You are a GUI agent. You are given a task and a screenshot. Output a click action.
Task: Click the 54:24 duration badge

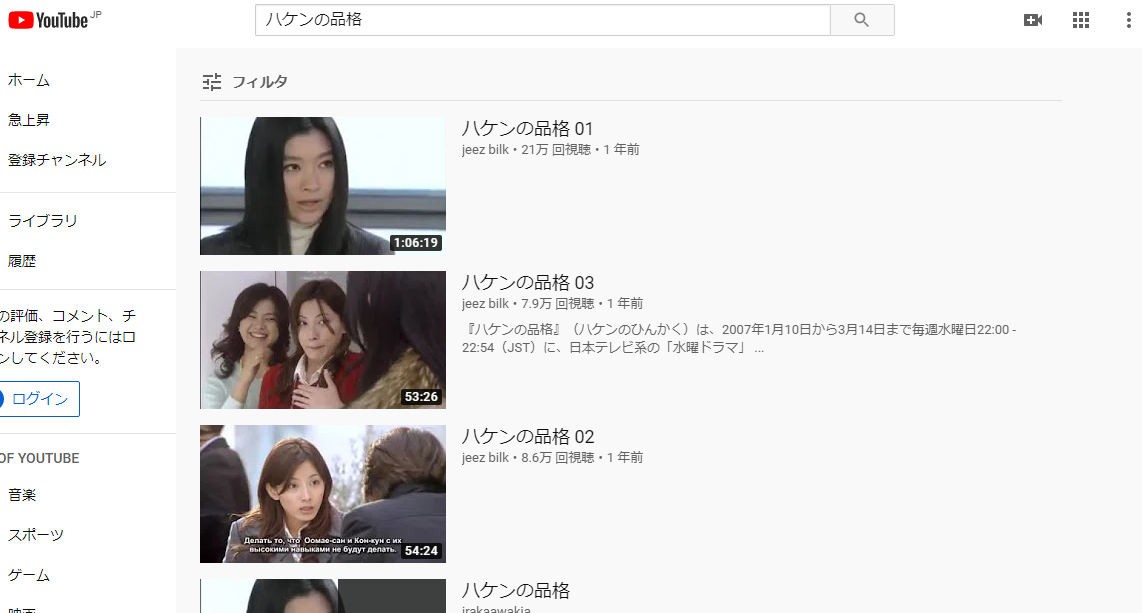click(x=422, y=551)
